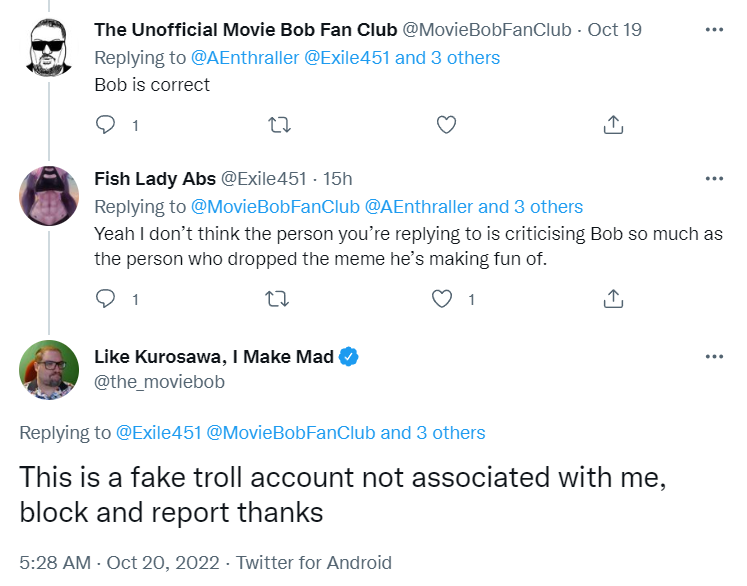This screenshot has height=586, width=747.
Task: Retweet the "Bob is correct" tweet
Action: pos(280,125)
